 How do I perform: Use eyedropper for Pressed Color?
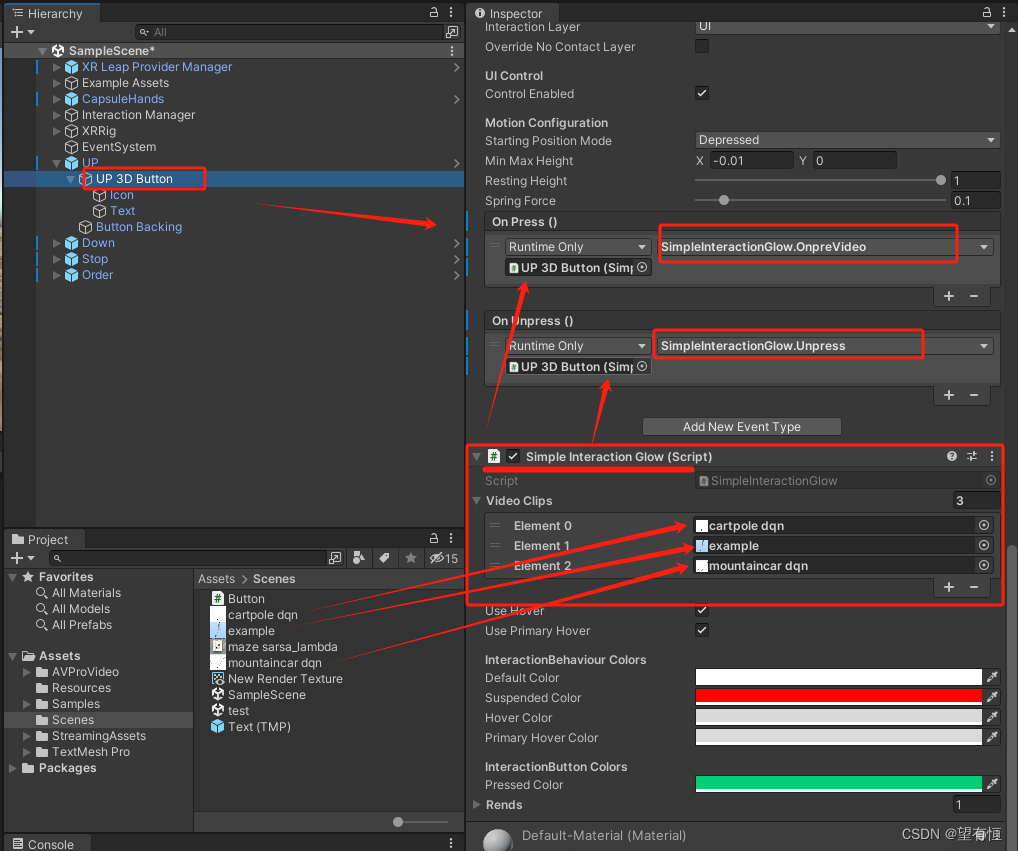coord(992,784)
